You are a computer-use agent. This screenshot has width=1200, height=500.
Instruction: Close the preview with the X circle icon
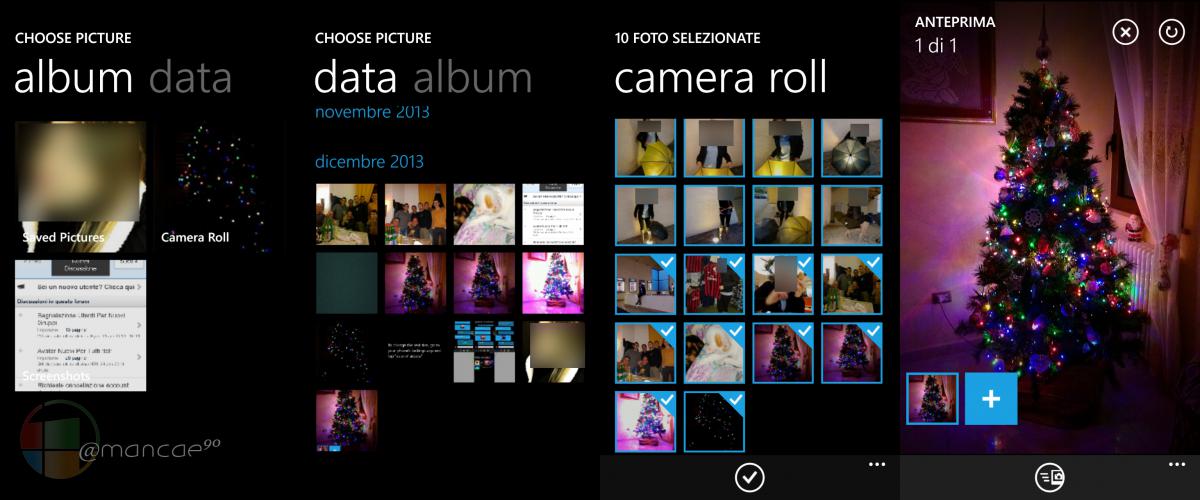(1126, 33)
